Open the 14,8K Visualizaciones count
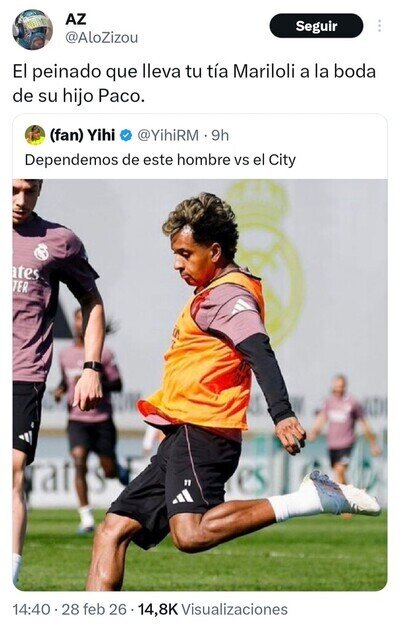 tap(213, 610)
